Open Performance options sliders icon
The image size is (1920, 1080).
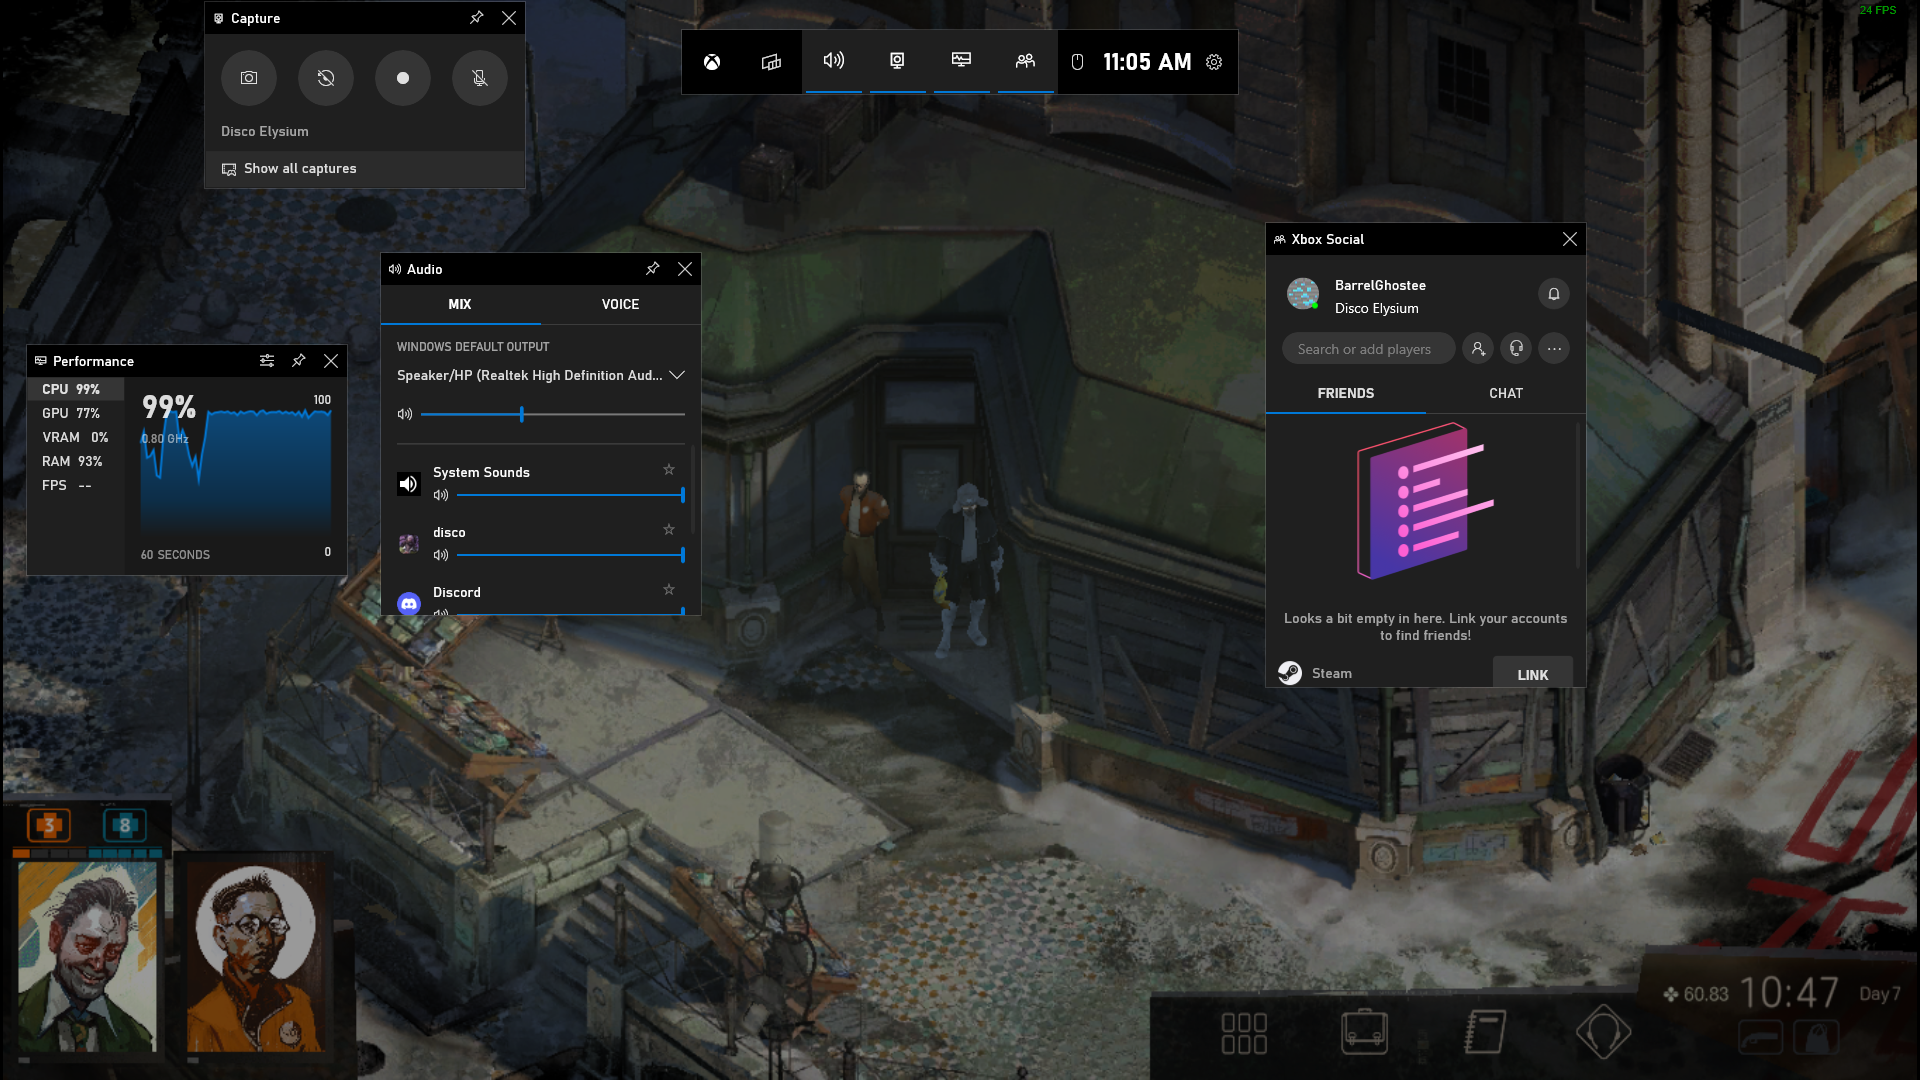(267, 361)
